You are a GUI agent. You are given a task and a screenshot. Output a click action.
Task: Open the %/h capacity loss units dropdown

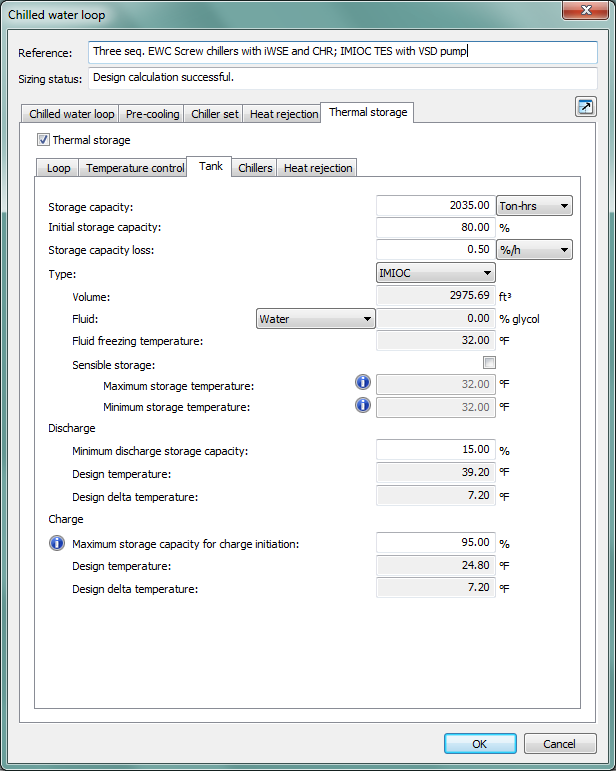coord(534,250)
